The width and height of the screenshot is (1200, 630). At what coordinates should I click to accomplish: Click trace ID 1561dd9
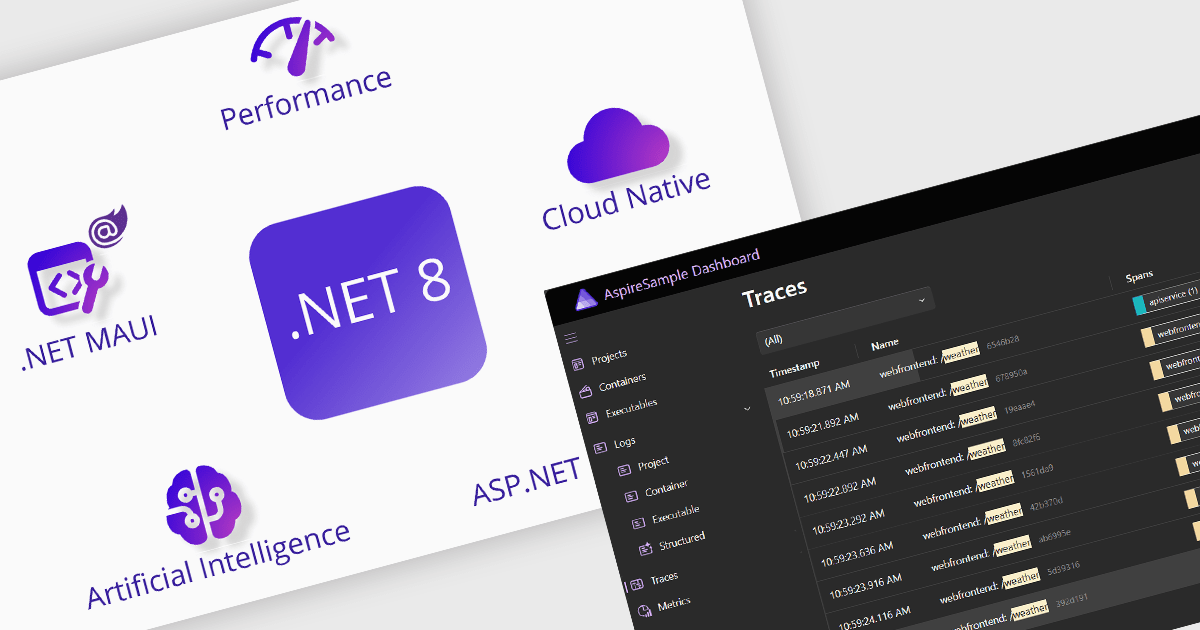pos(1035,470)
